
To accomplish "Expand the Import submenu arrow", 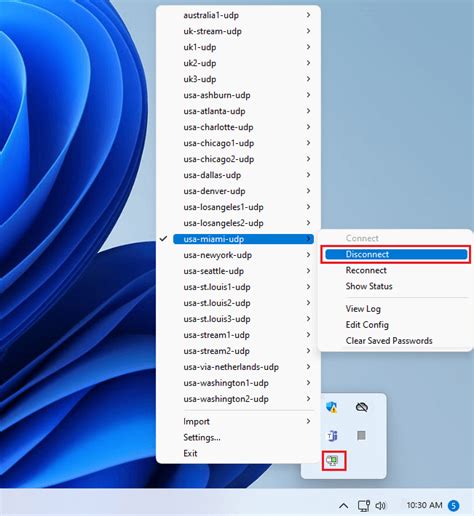I will [308, 421].
